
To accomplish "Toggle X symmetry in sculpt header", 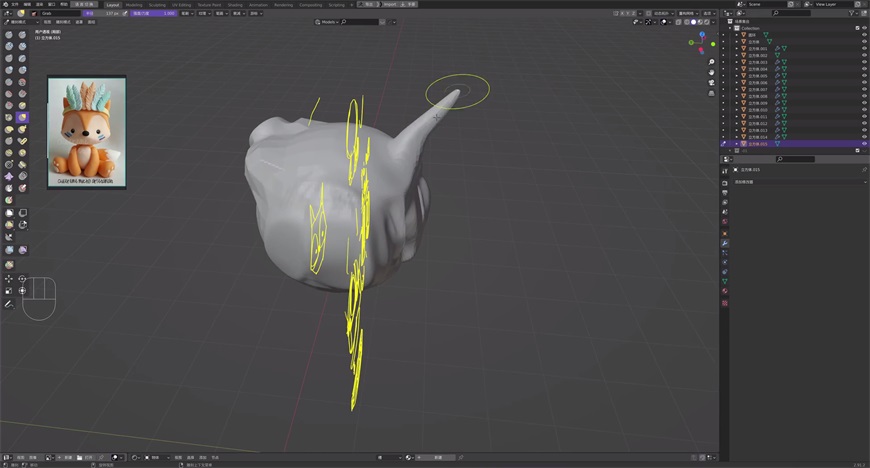I will pos(623,13).
